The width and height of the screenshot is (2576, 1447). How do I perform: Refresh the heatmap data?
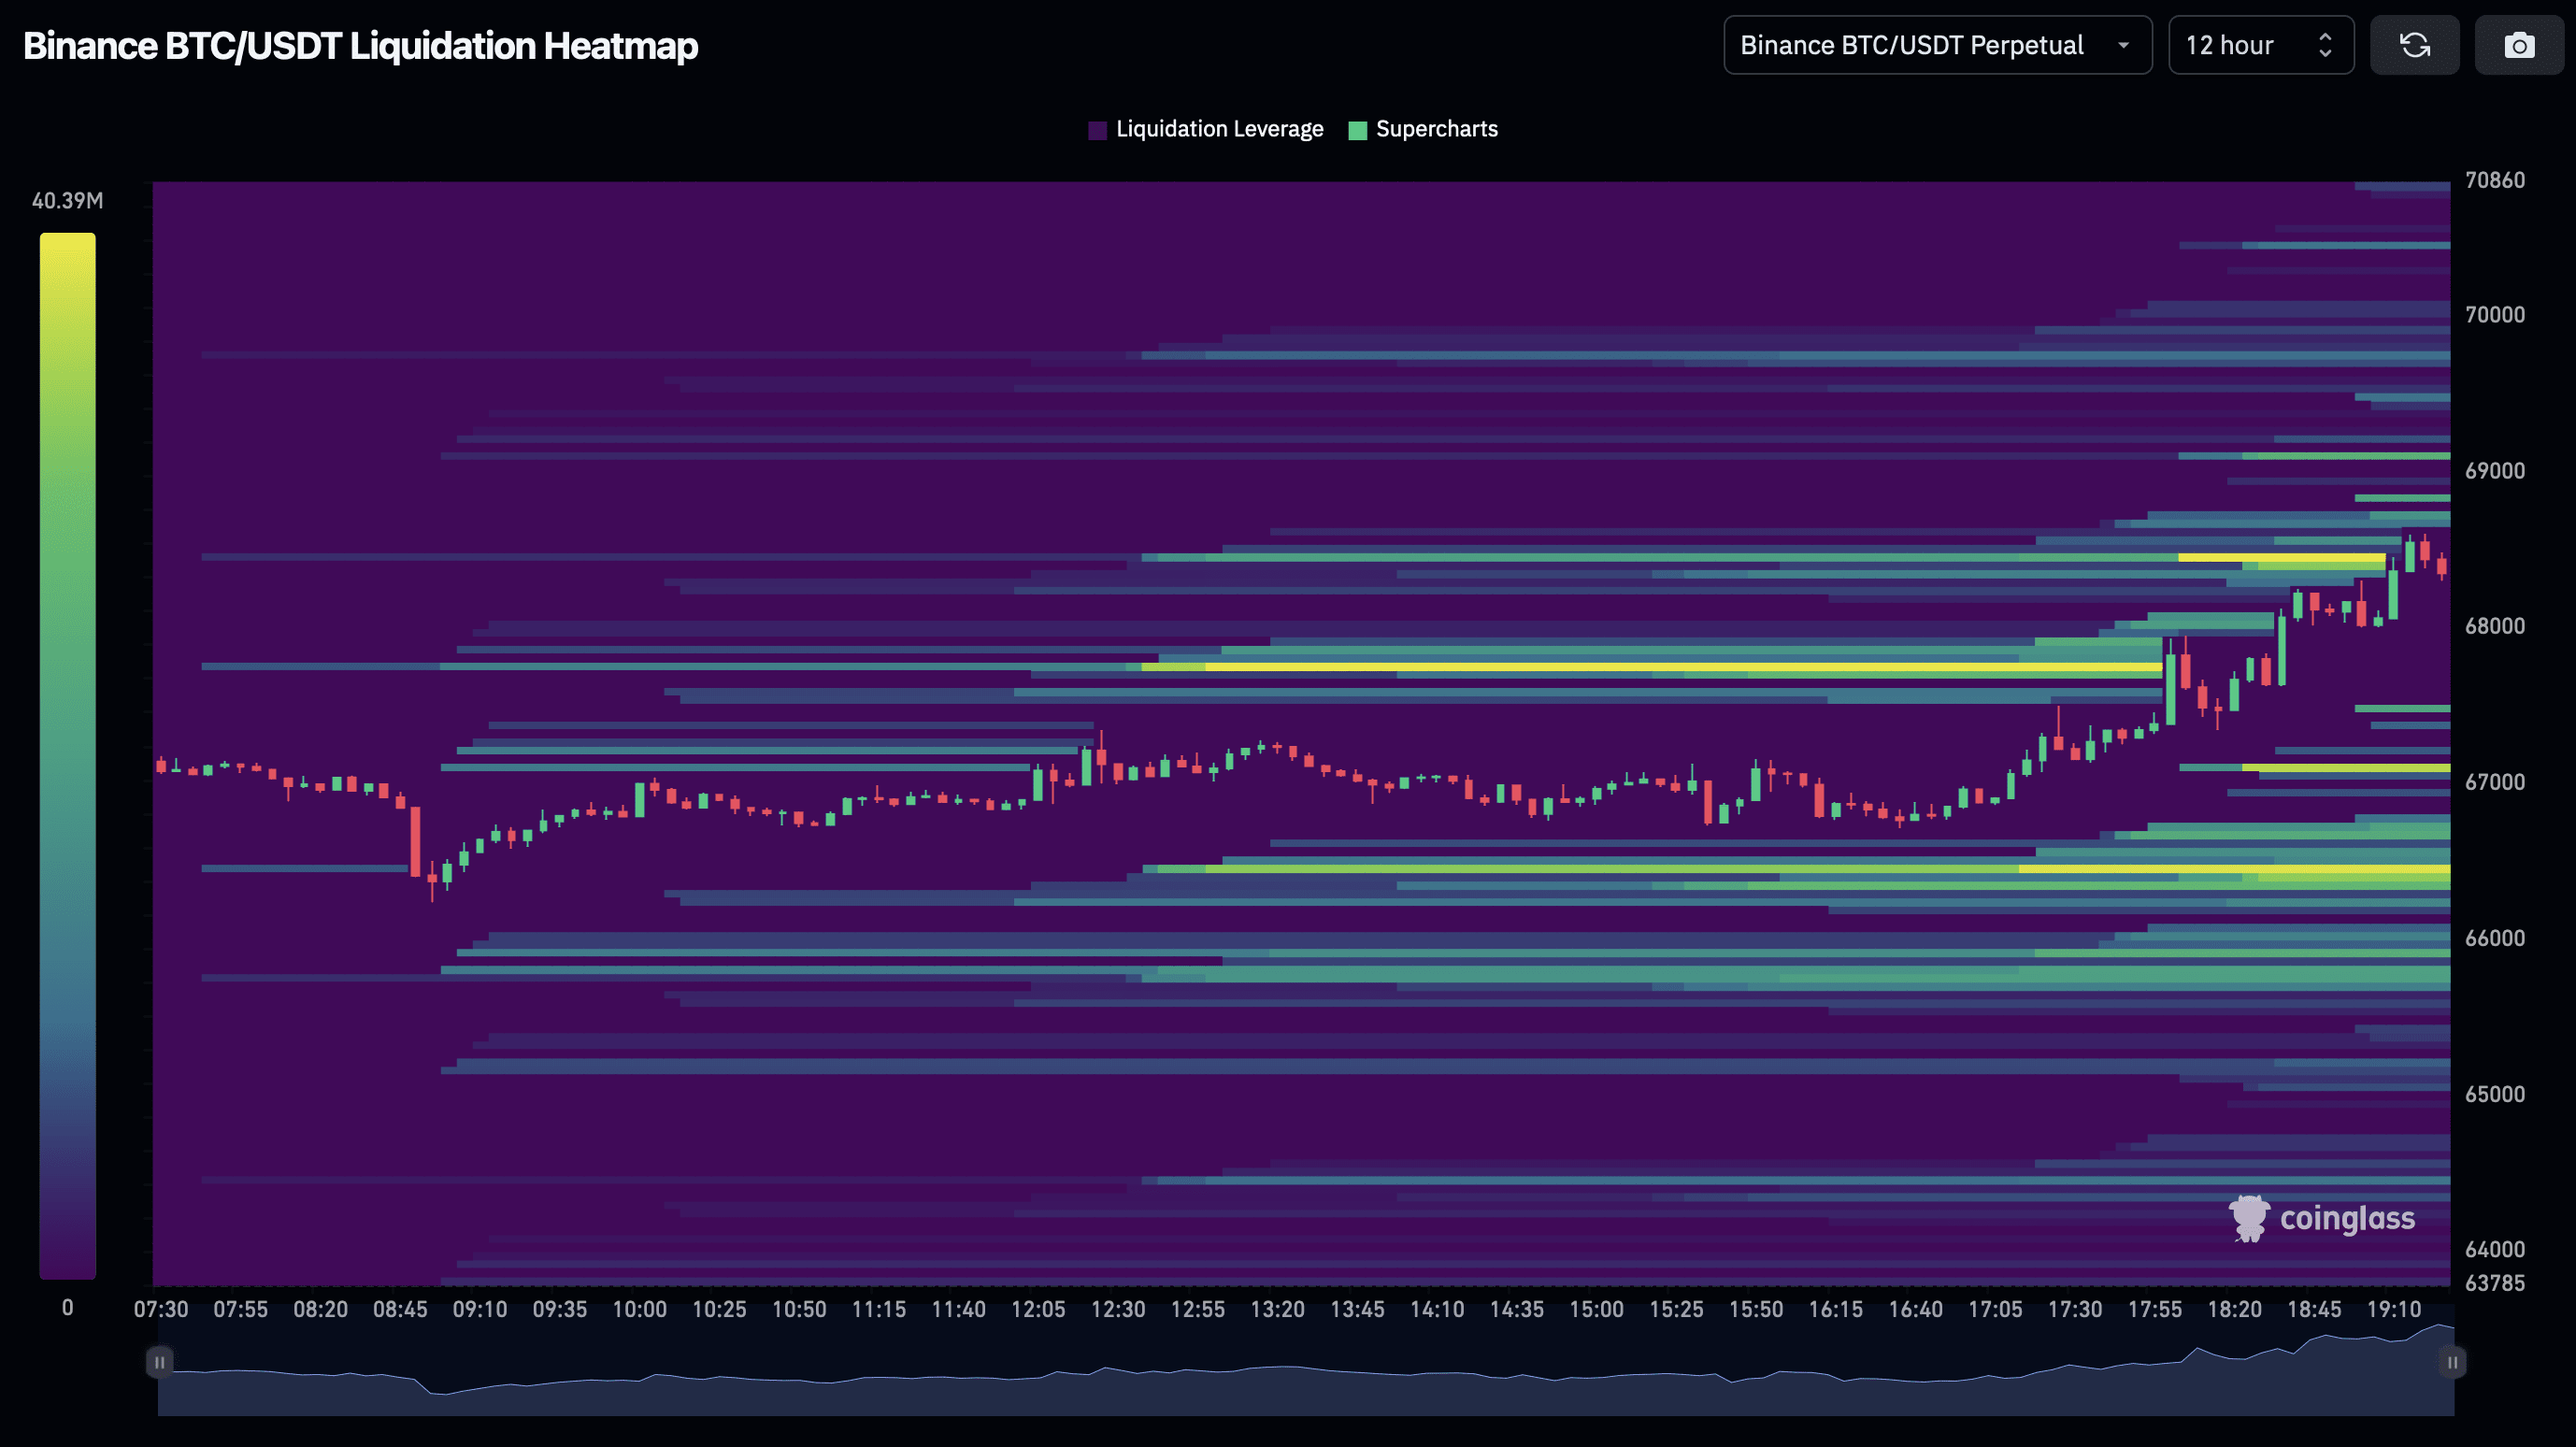point(2414,45)
